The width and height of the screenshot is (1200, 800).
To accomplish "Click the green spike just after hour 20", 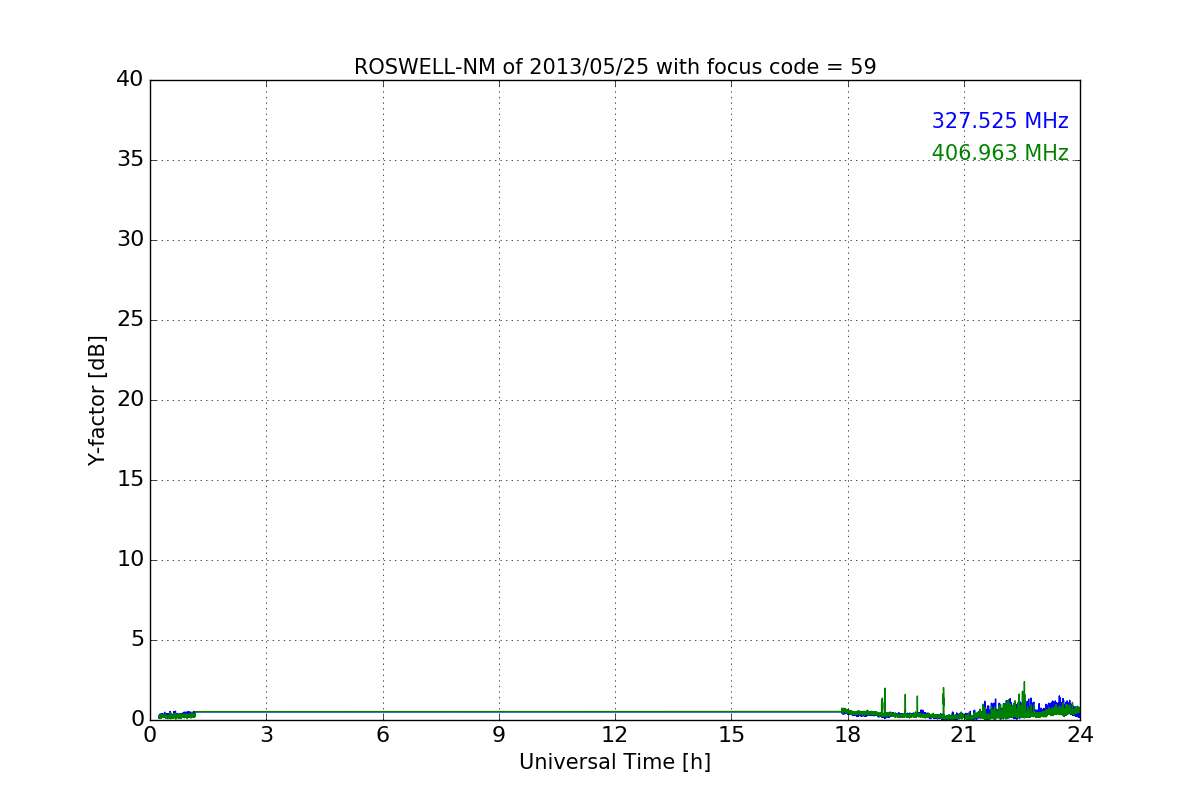I will click(x=943, y=701).
